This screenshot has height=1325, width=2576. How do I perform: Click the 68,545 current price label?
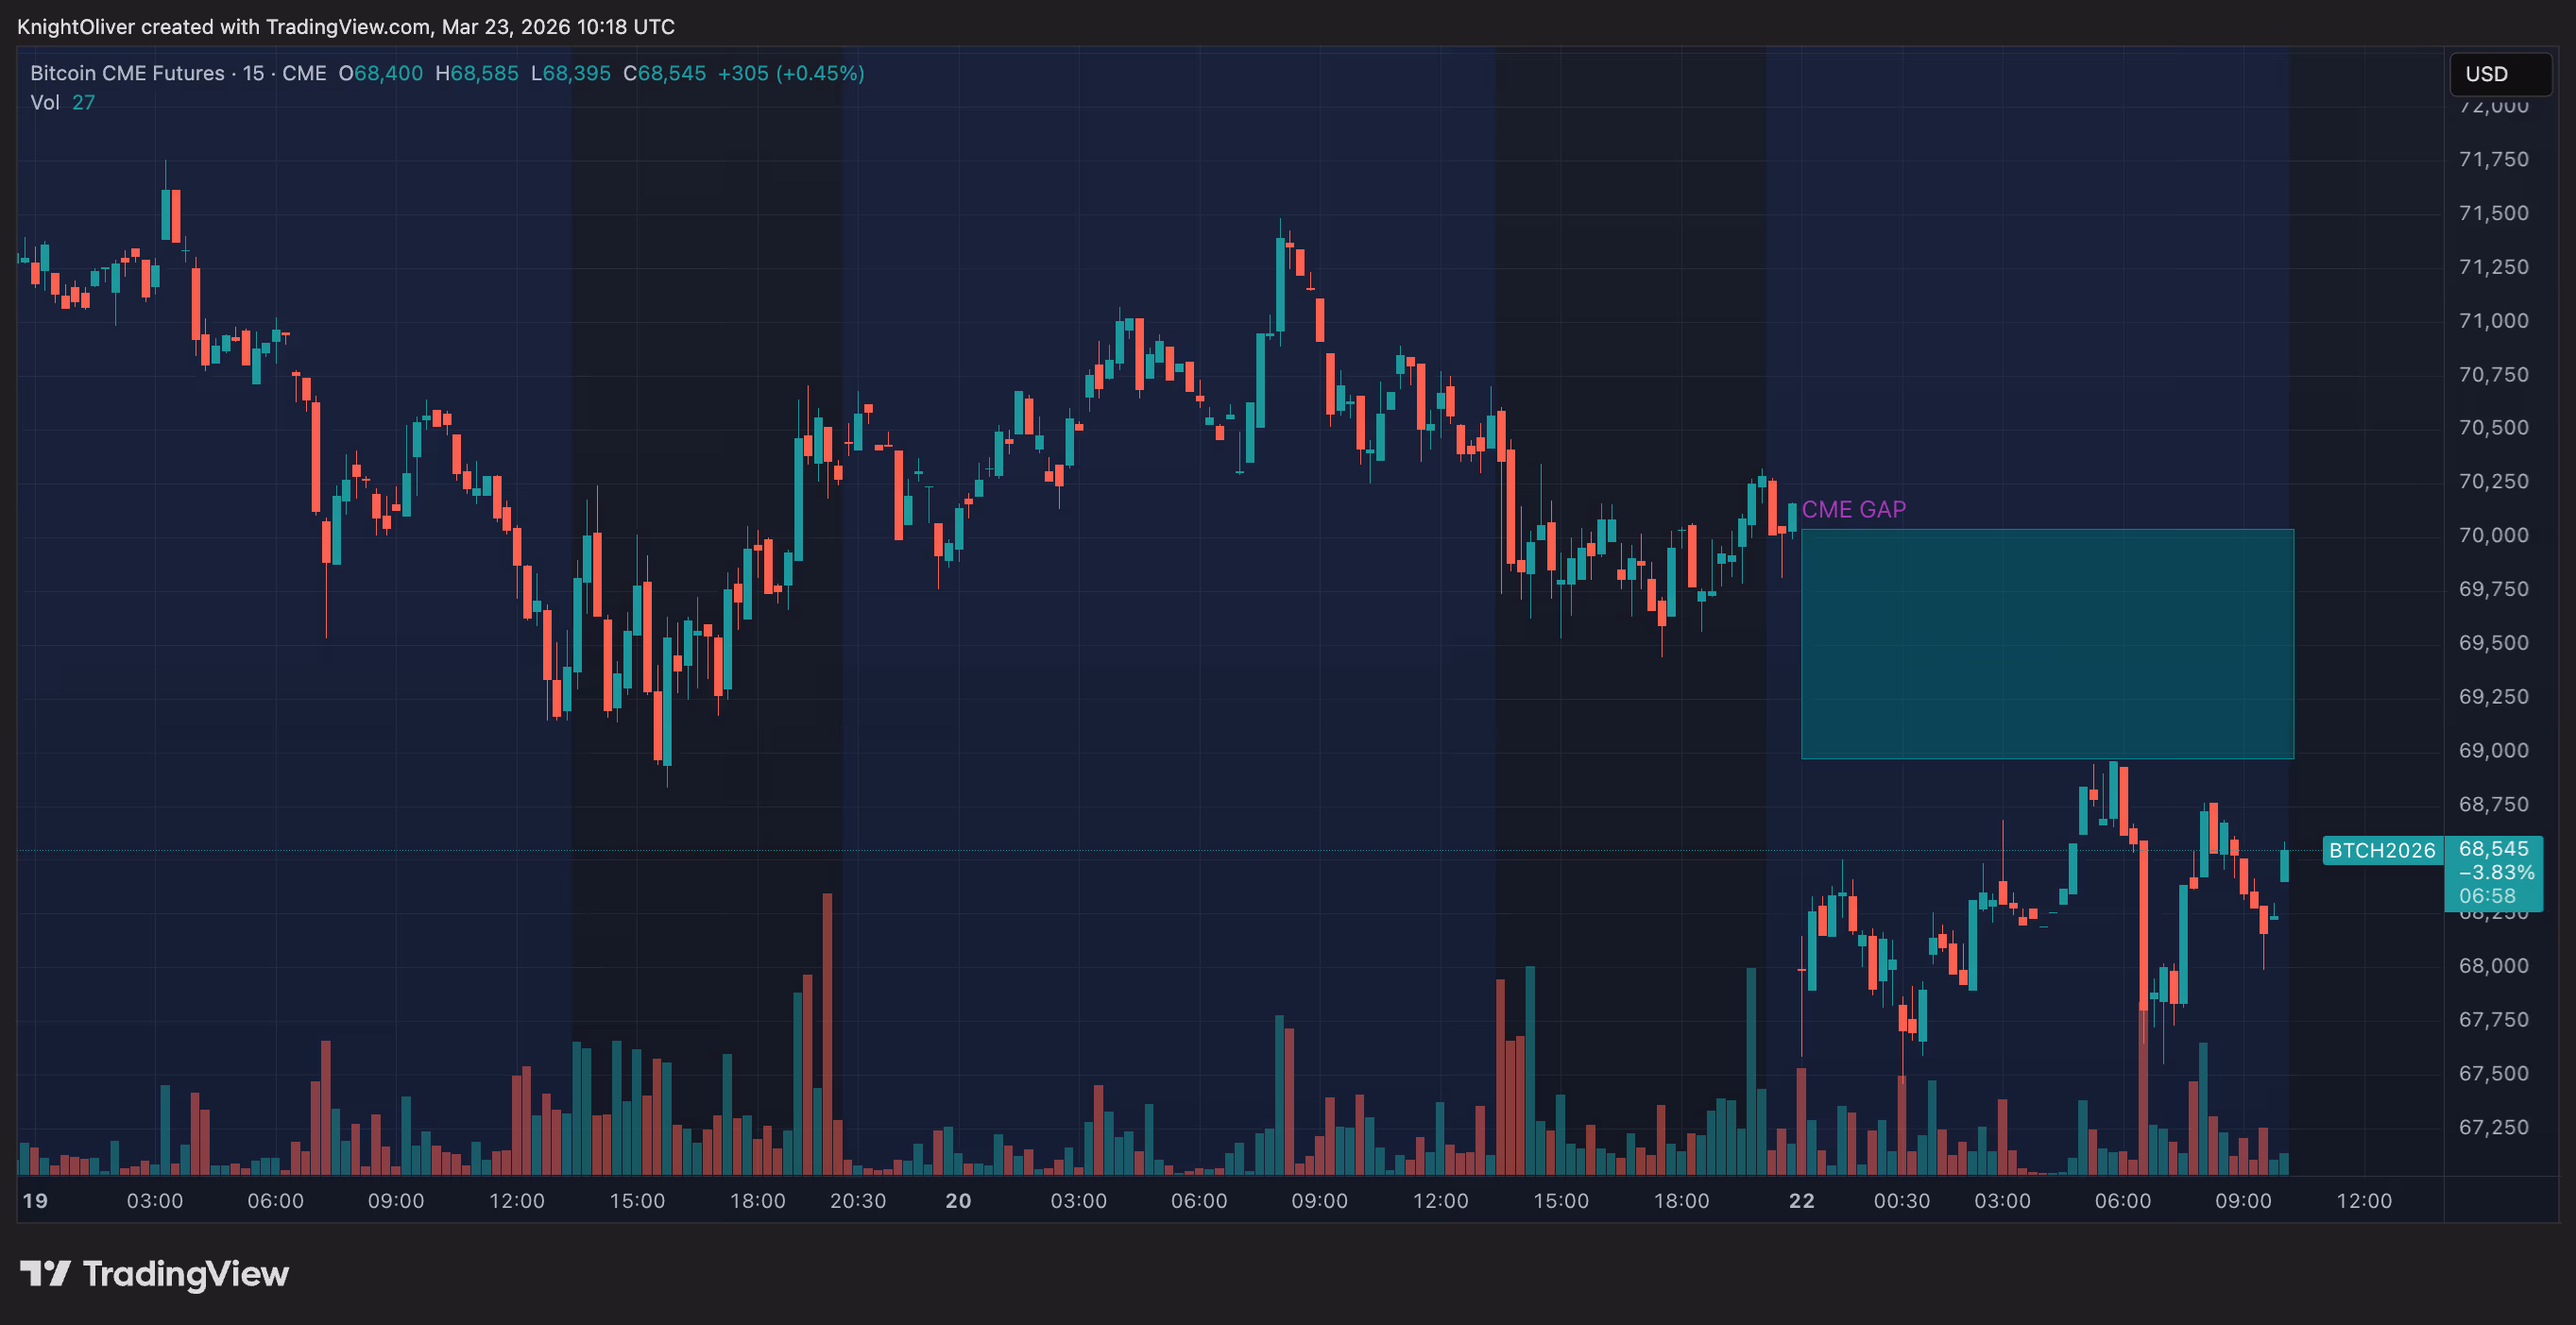point(2493,849)
